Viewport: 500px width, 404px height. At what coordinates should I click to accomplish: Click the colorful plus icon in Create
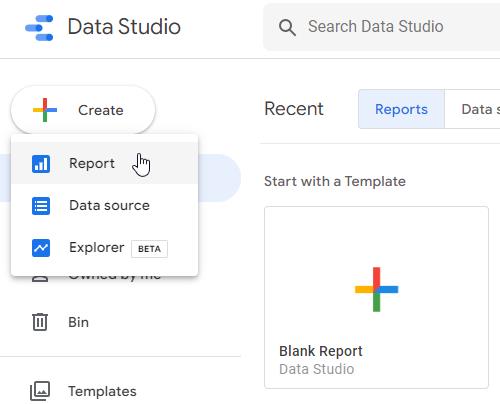[x=45, y=110]
